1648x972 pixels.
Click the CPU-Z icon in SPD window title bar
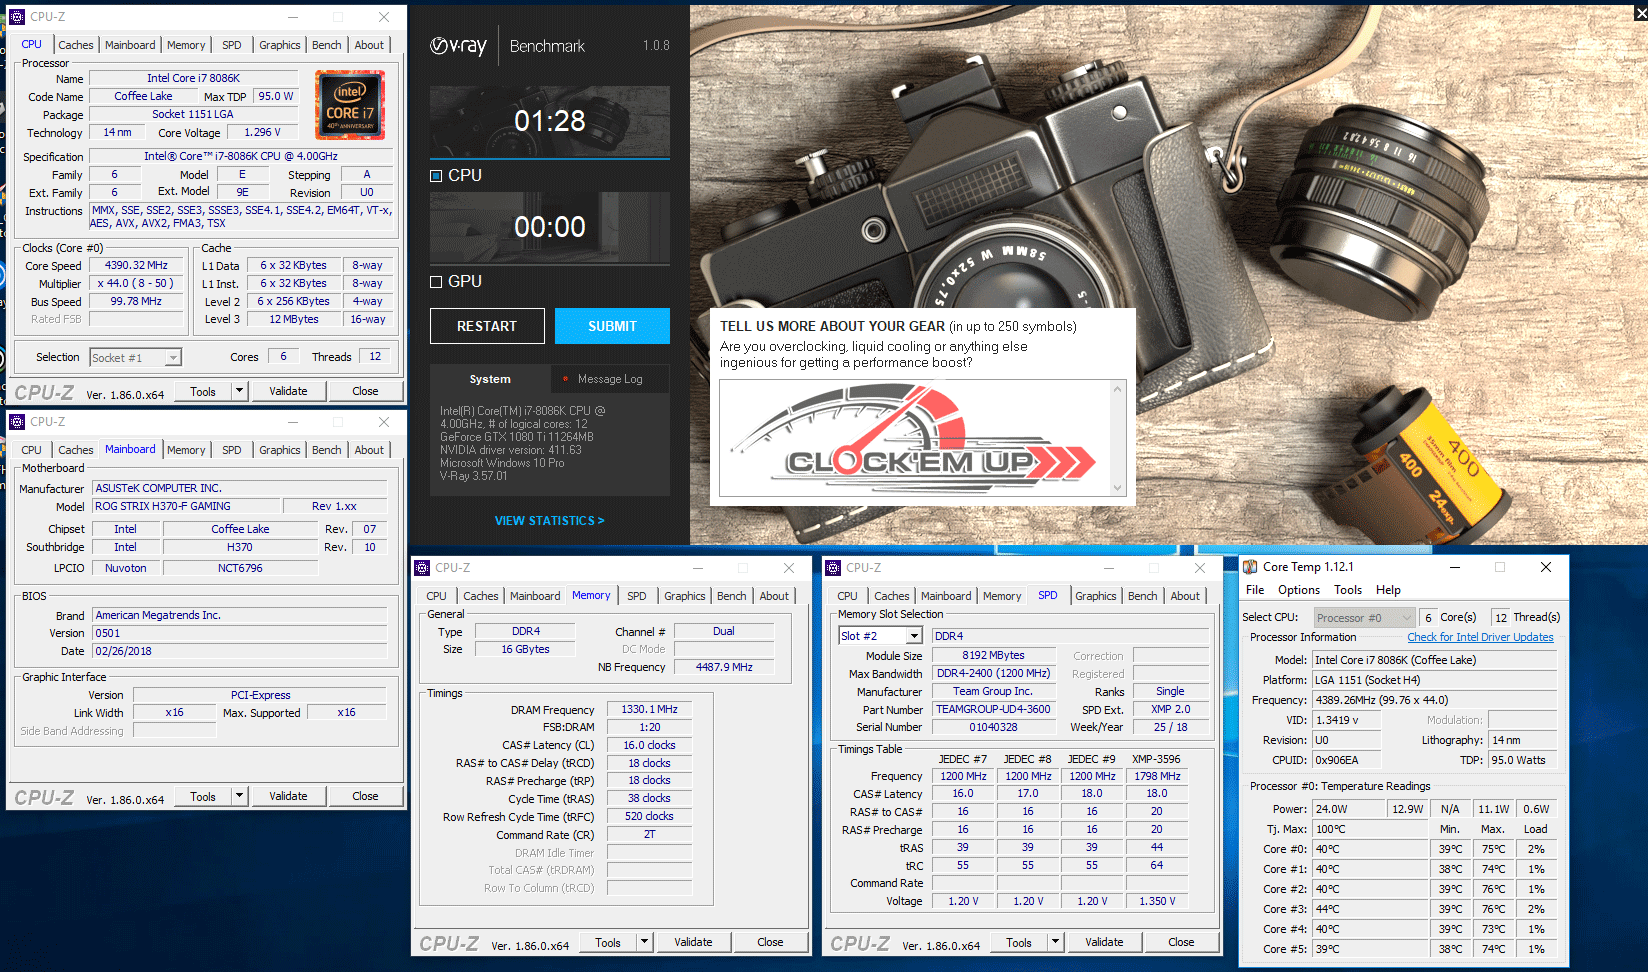[833, 568]
